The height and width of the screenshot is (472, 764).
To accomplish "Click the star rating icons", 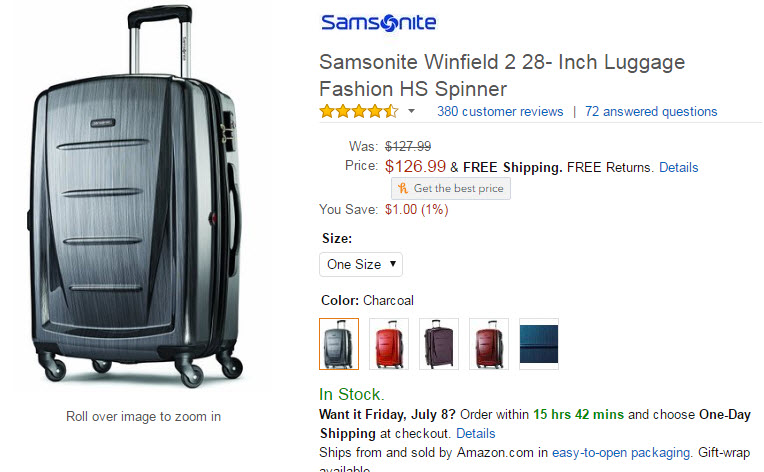I will (358, 111).
